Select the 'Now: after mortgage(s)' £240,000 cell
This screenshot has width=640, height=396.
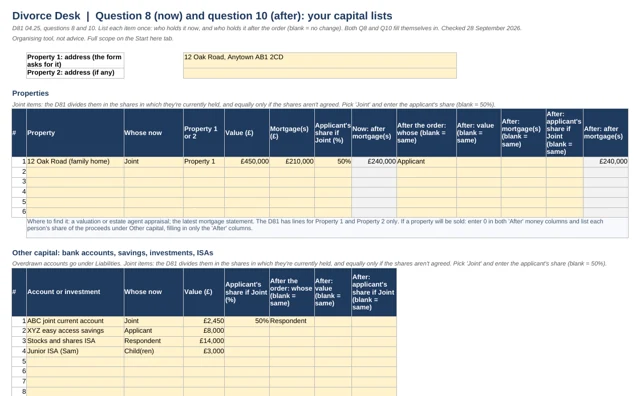373,162
